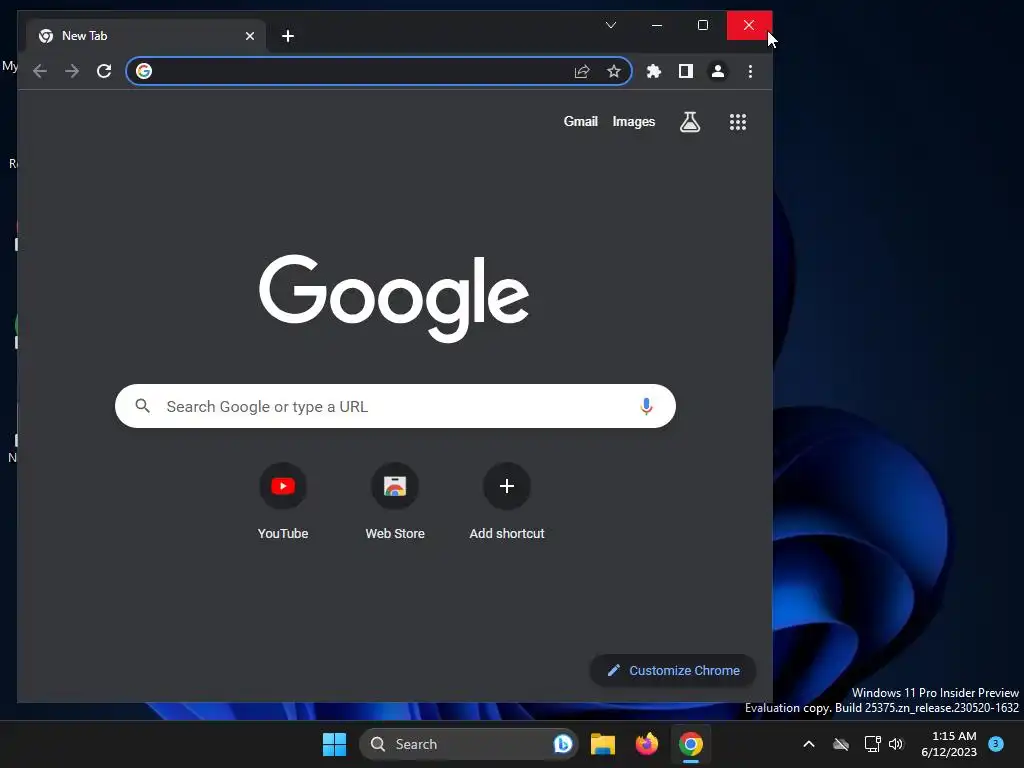Image resolution: width=1024 pixels, height=768 pixels.
Task: Click the Customize Chrome button
Action: [x=673, y=671]
